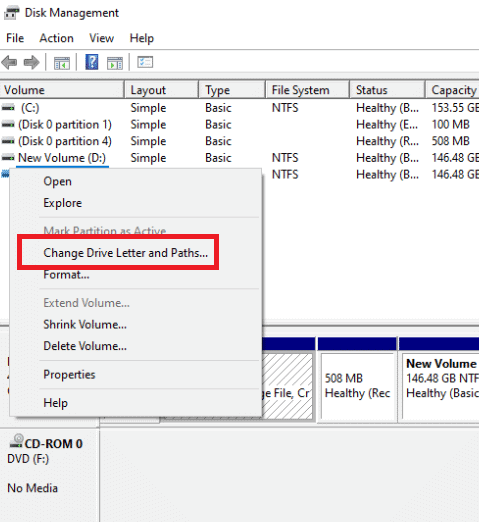The width and height of the screenshot is (479, 522).
Task: Select Shrink Volume from context menu
Action: click(85, 324)
